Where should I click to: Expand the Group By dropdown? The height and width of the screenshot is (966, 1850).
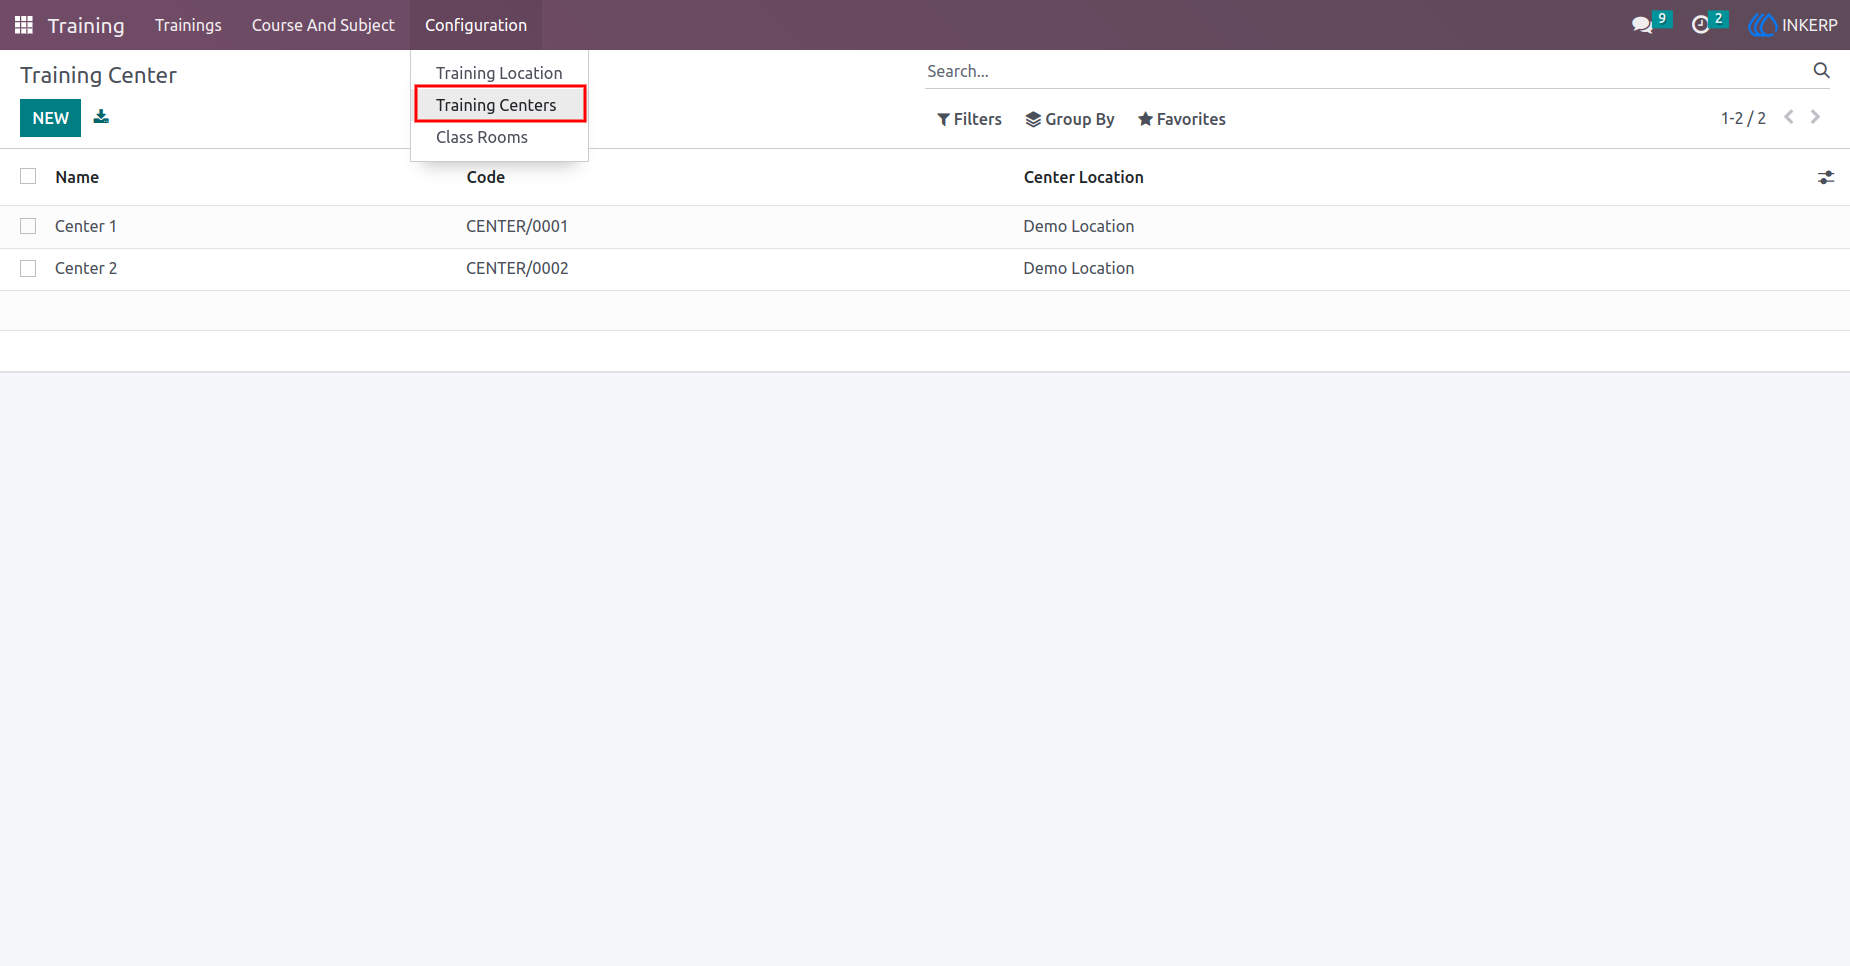click(1069, 119)
